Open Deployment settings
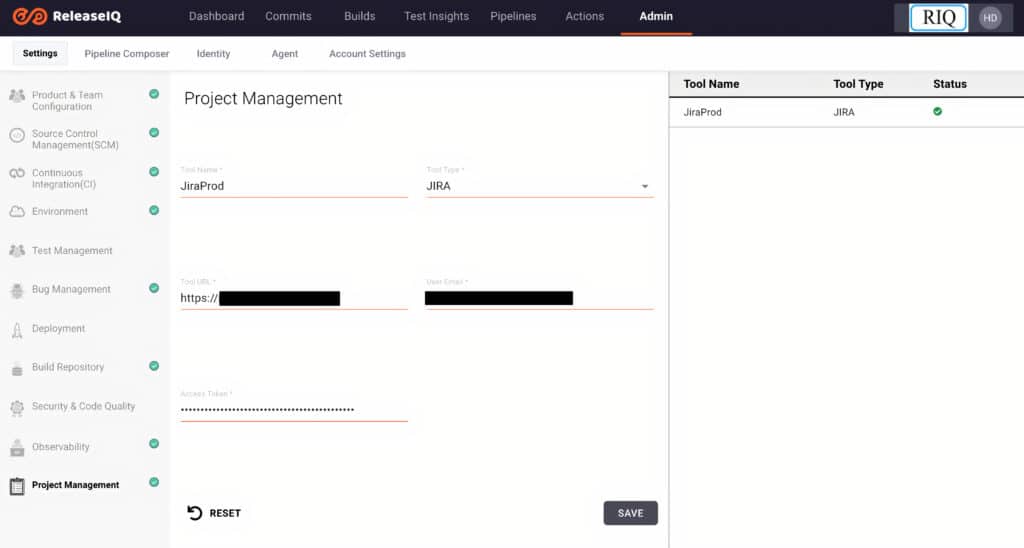This screenshot has width=1024, height=548. pyautogui.click(x=58, y=329)
